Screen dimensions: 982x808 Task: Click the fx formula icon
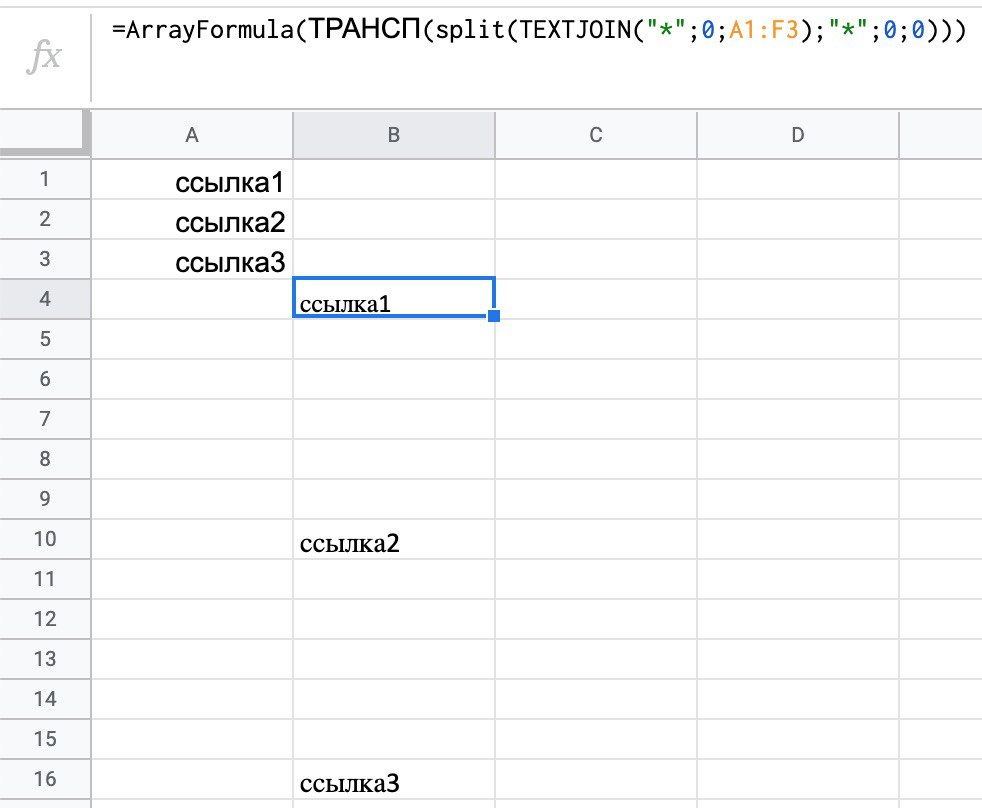[44, 56]
